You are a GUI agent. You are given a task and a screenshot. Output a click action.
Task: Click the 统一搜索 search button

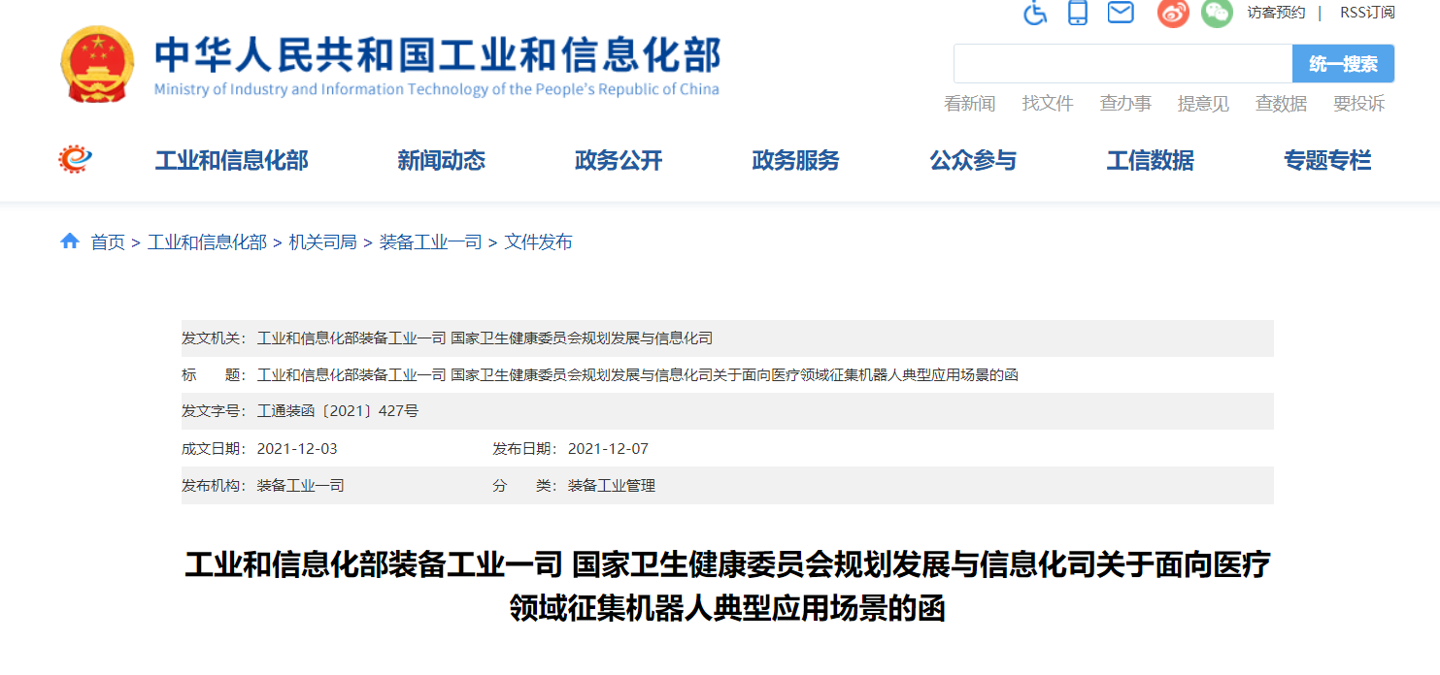point(1343,63)
